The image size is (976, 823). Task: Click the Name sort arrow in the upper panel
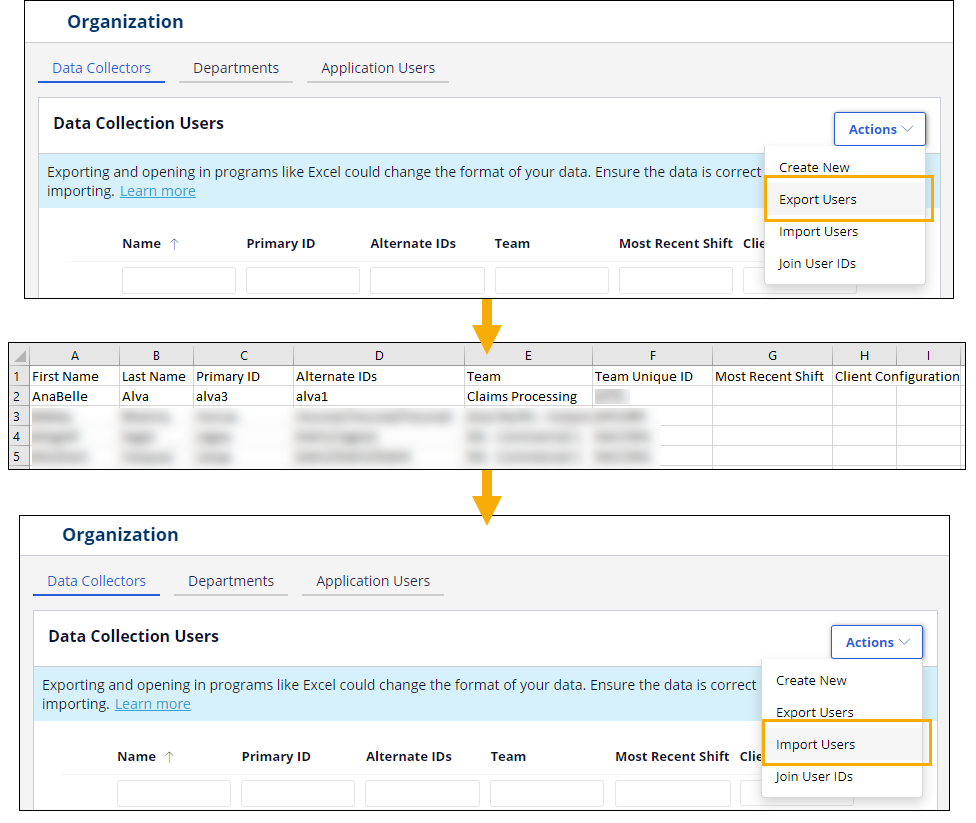point(174,244)
